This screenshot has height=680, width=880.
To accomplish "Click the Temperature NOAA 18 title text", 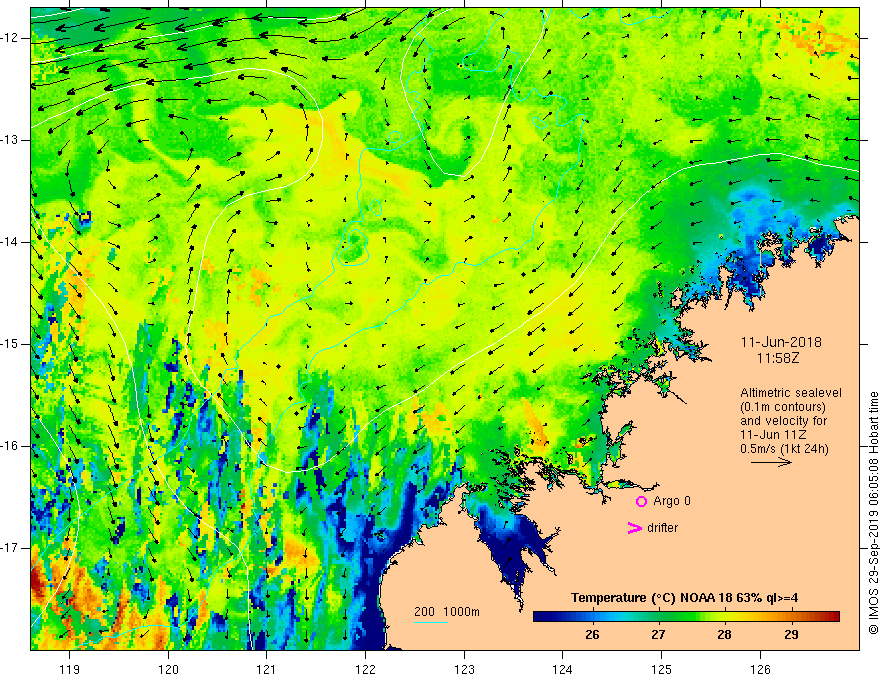I will 684,598.
